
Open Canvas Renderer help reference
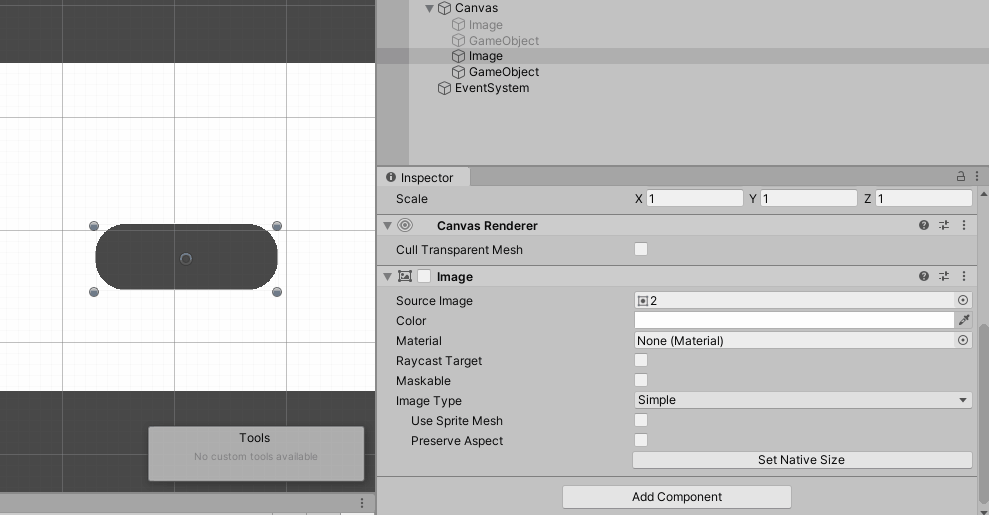(x=924, y=225)
